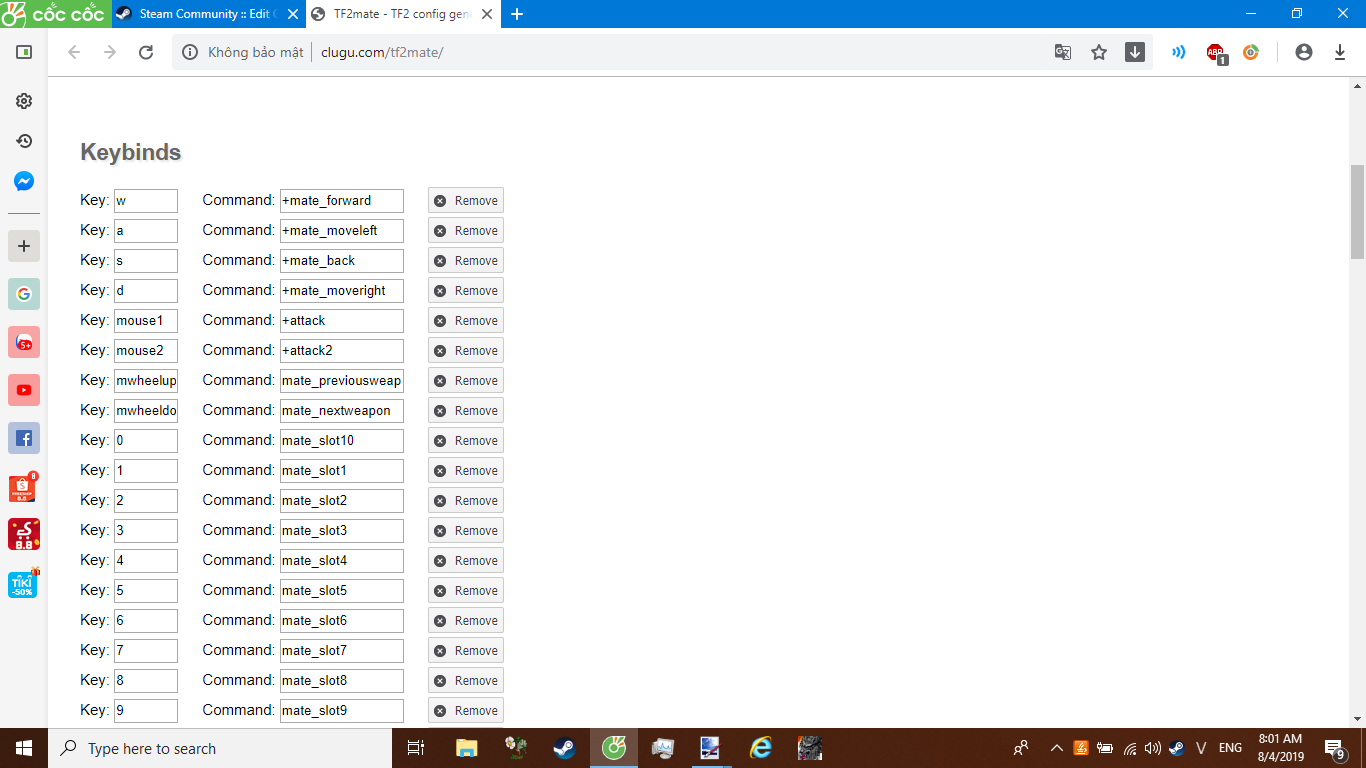Open the Windows Start menu
This screenshot has height=768, width=1366.
tap(24, 748)
